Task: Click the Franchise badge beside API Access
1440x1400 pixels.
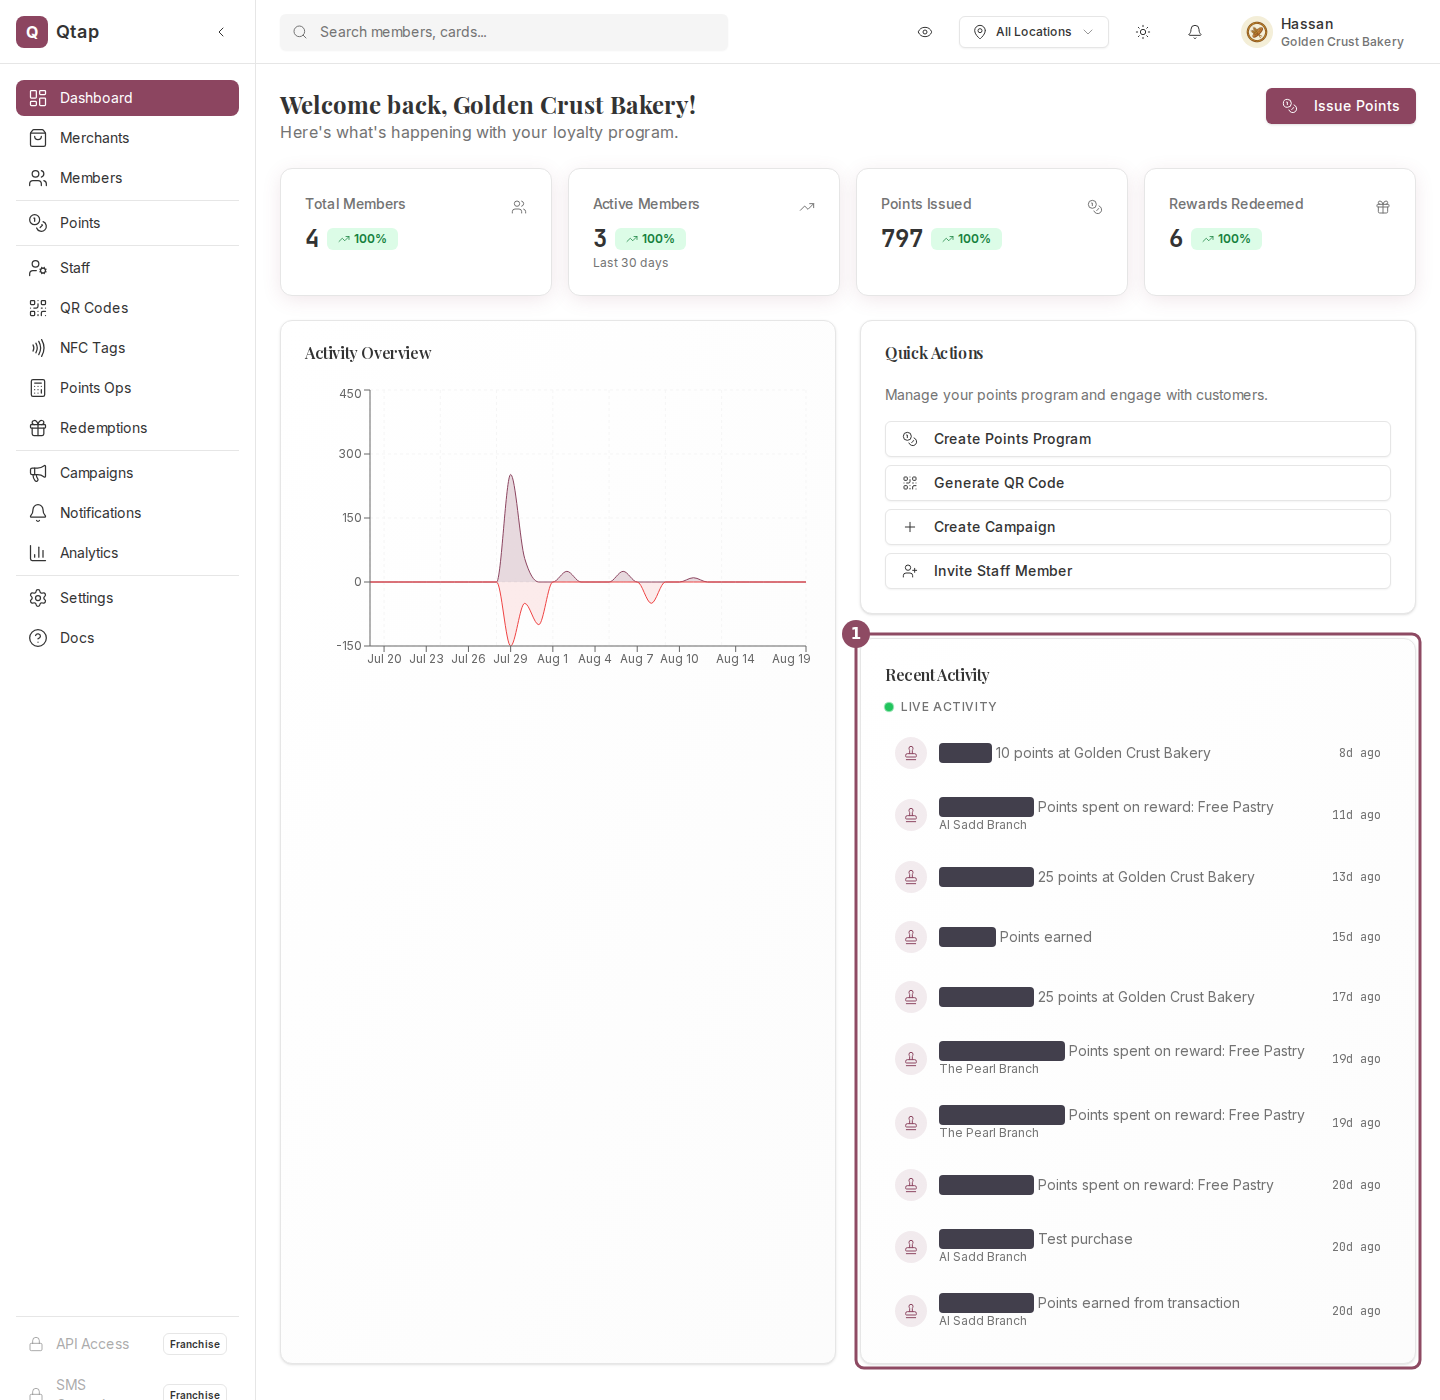Action: (195, 1344)
